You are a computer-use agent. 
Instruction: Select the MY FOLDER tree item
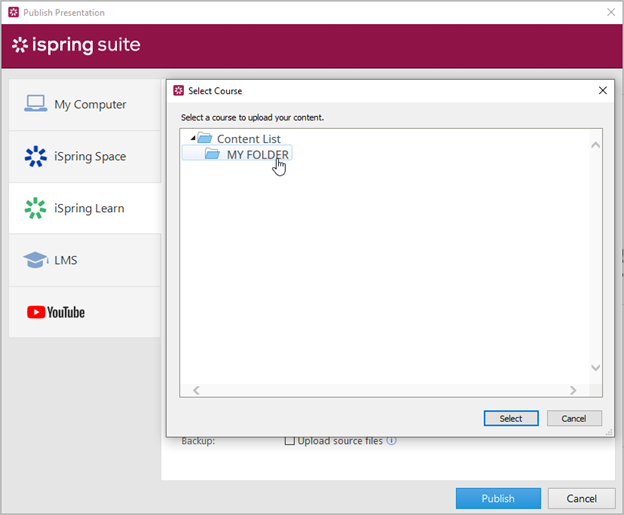(x=237, y=154)
